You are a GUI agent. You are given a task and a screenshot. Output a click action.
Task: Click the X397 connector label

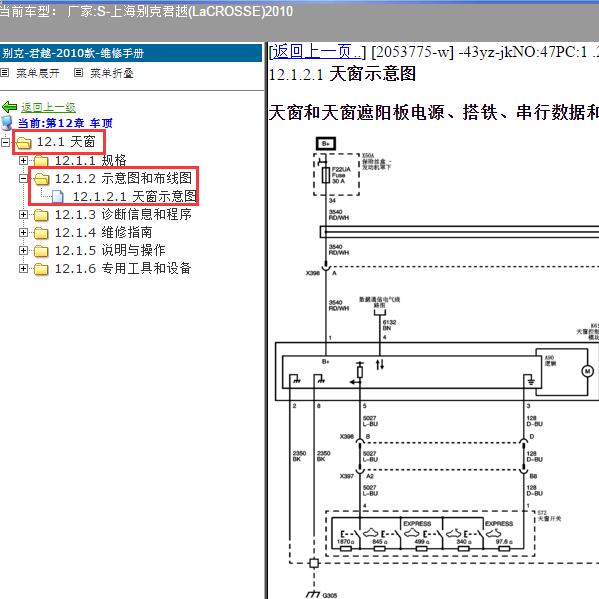click(x=347, y=476)
